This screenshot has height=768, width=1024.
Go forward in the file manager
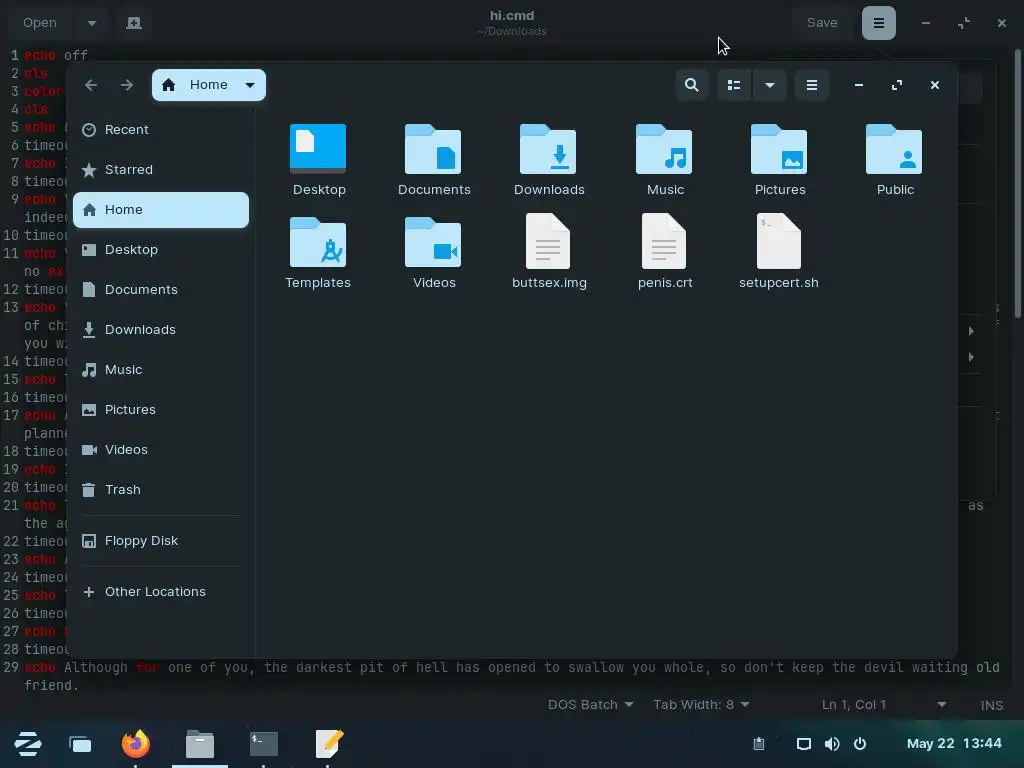(x=127, y=85)
